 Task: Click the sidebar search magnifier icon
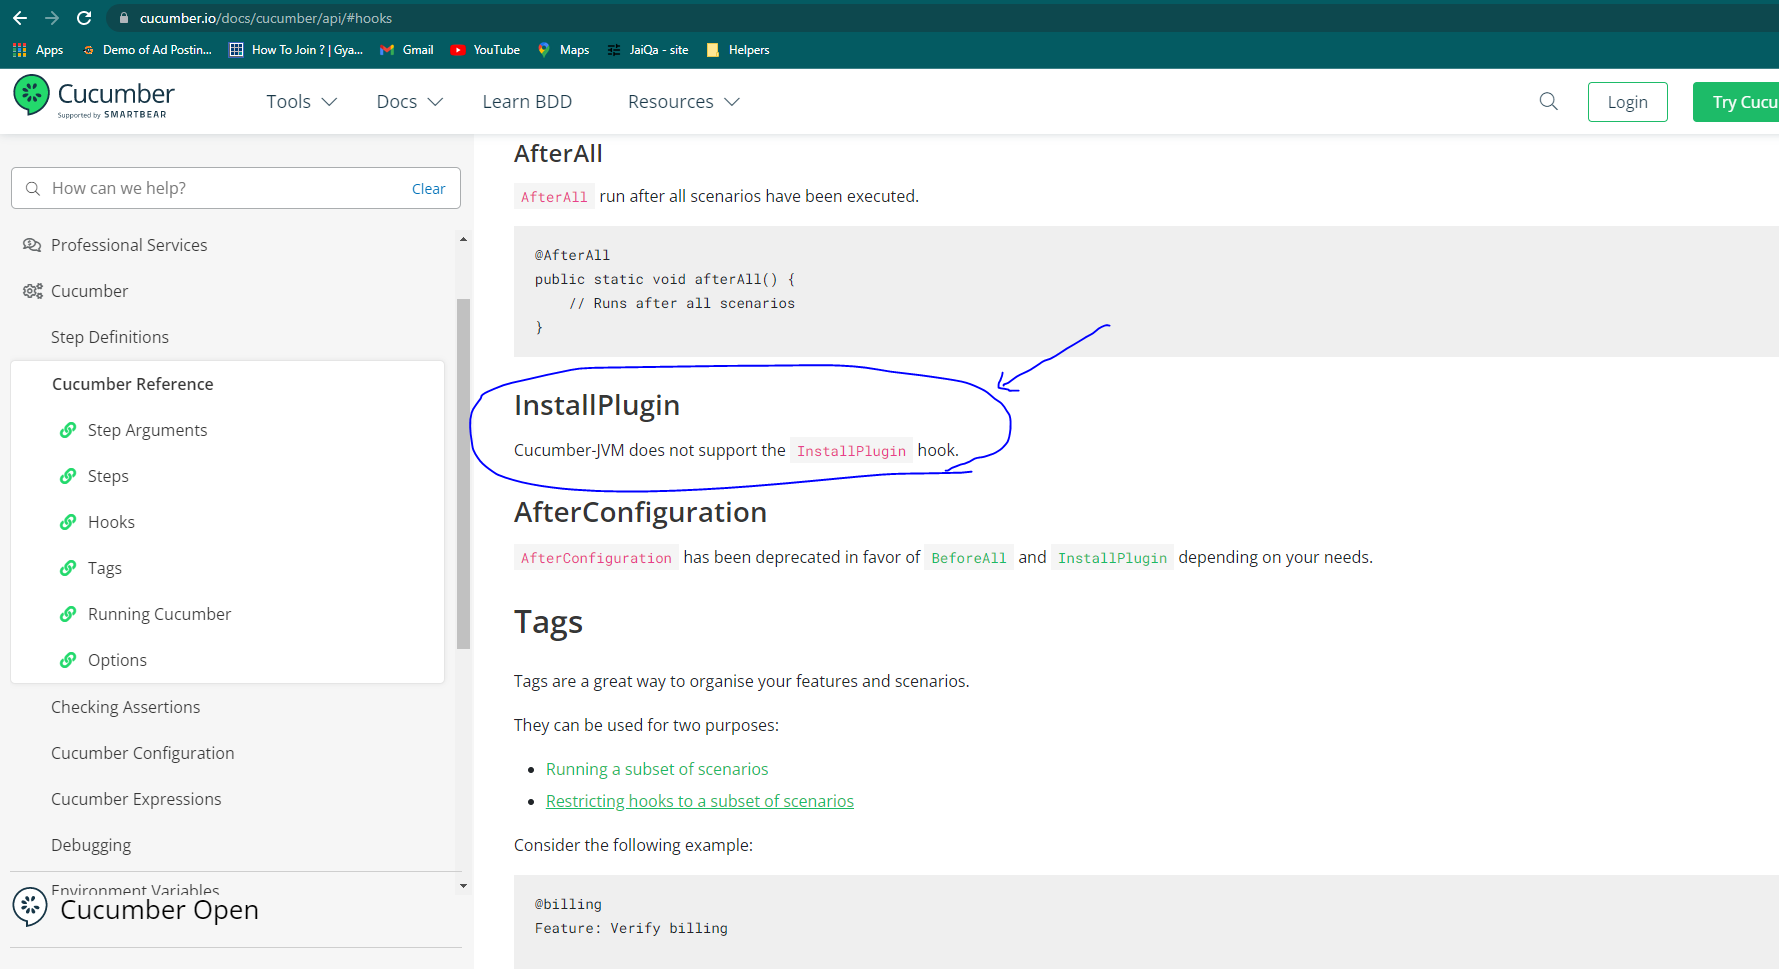[x=33, y=188]
